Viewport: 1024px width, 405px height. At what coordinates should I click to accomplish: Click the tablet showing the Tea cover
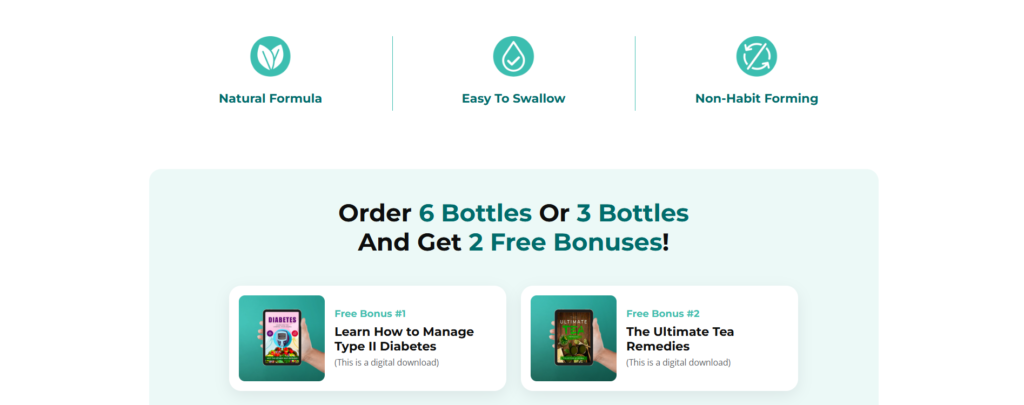click(x=574, y=338)
